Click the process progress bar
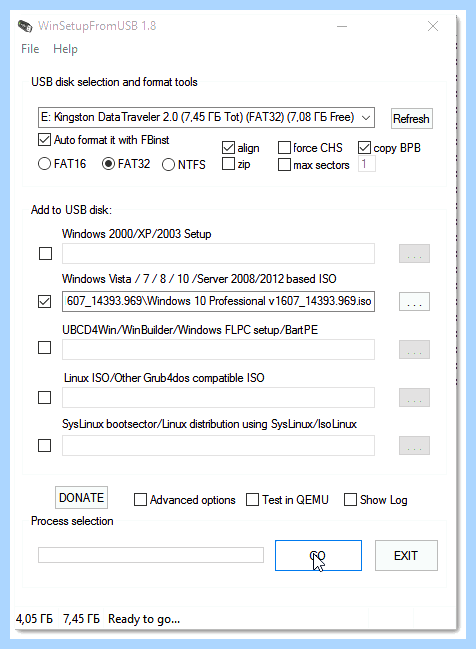The height and width of the screenshot is (649, 476). pyautogui.click(x=151, y=555)
